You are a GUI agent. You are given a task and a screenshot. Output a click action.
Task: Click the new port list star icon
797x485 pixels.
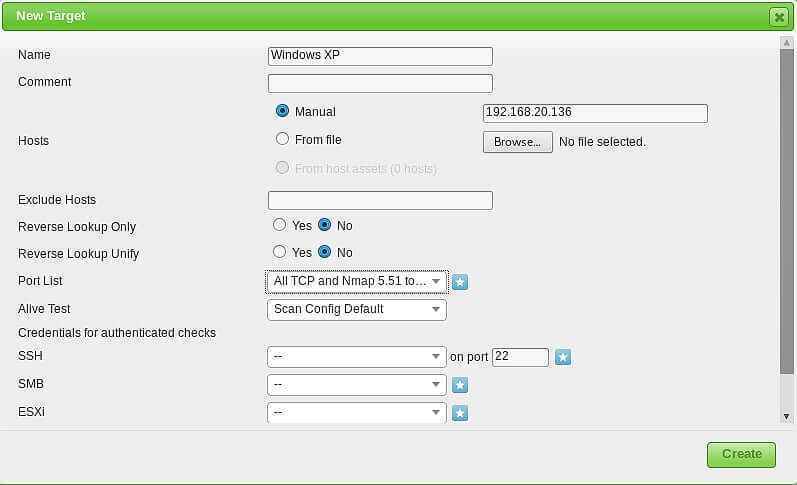click(460, 282)
